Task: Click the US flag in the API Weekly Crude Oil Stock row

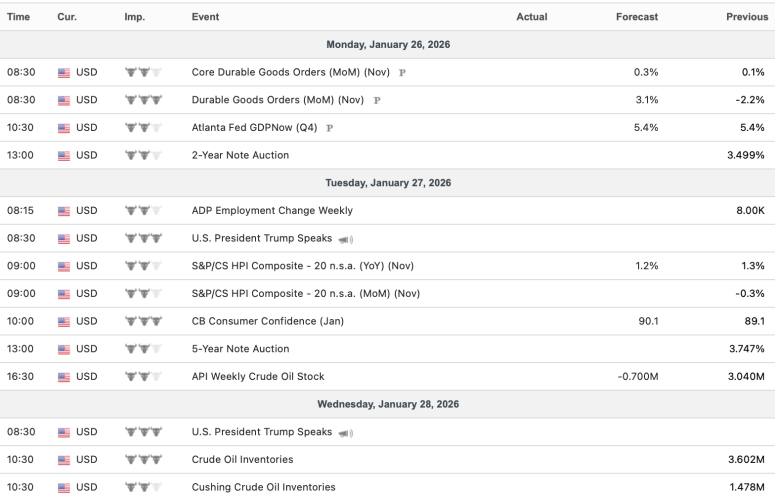Action: pos(64,377)
